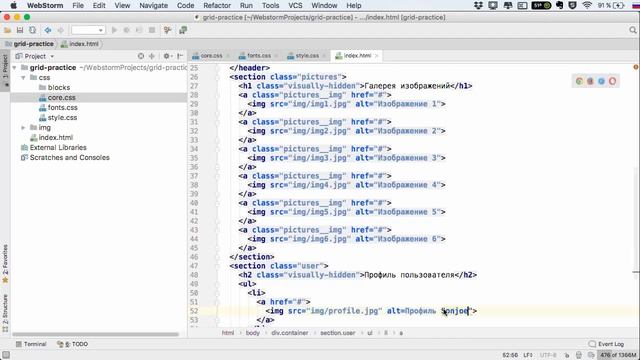Open the run configuration dropdown

[x=88, y=30]
